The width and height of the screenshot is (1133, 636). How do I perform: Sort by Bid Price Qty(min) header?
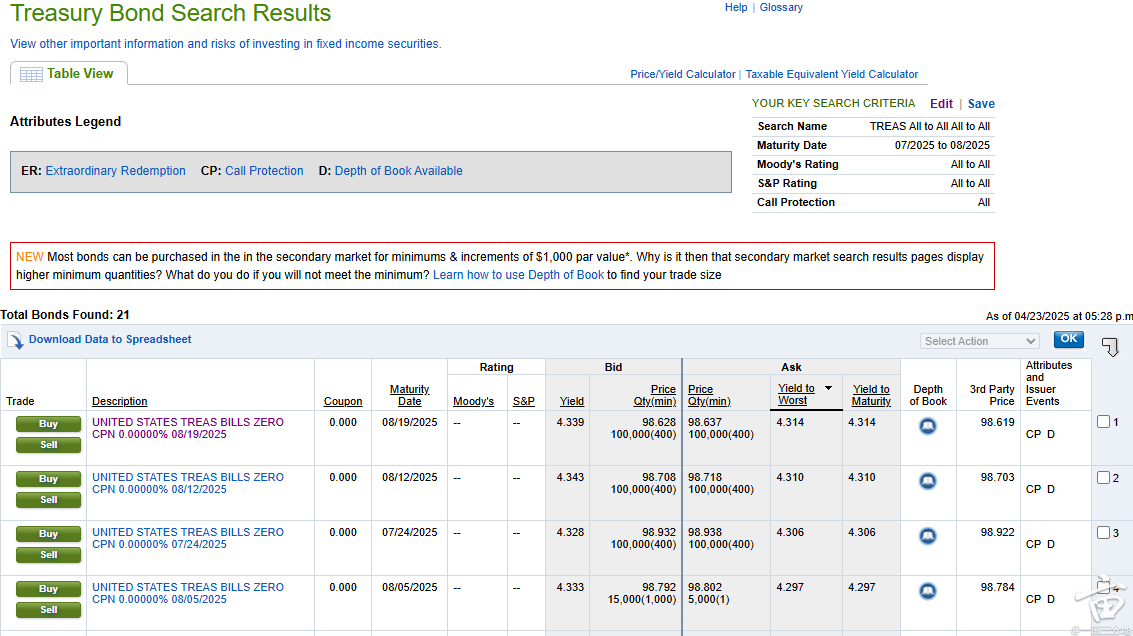655,395
